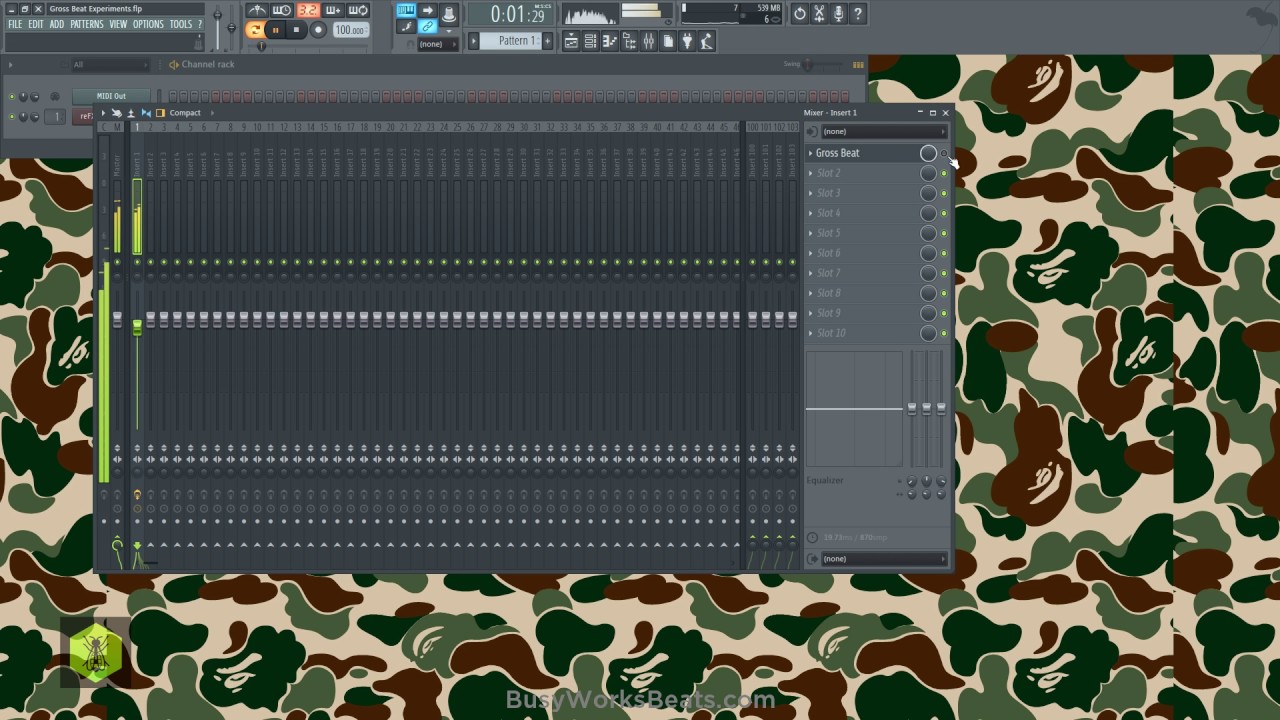Open the Piano roll icon
The width and height of the screenshot is (1280, 720).
tap(609, 41)
